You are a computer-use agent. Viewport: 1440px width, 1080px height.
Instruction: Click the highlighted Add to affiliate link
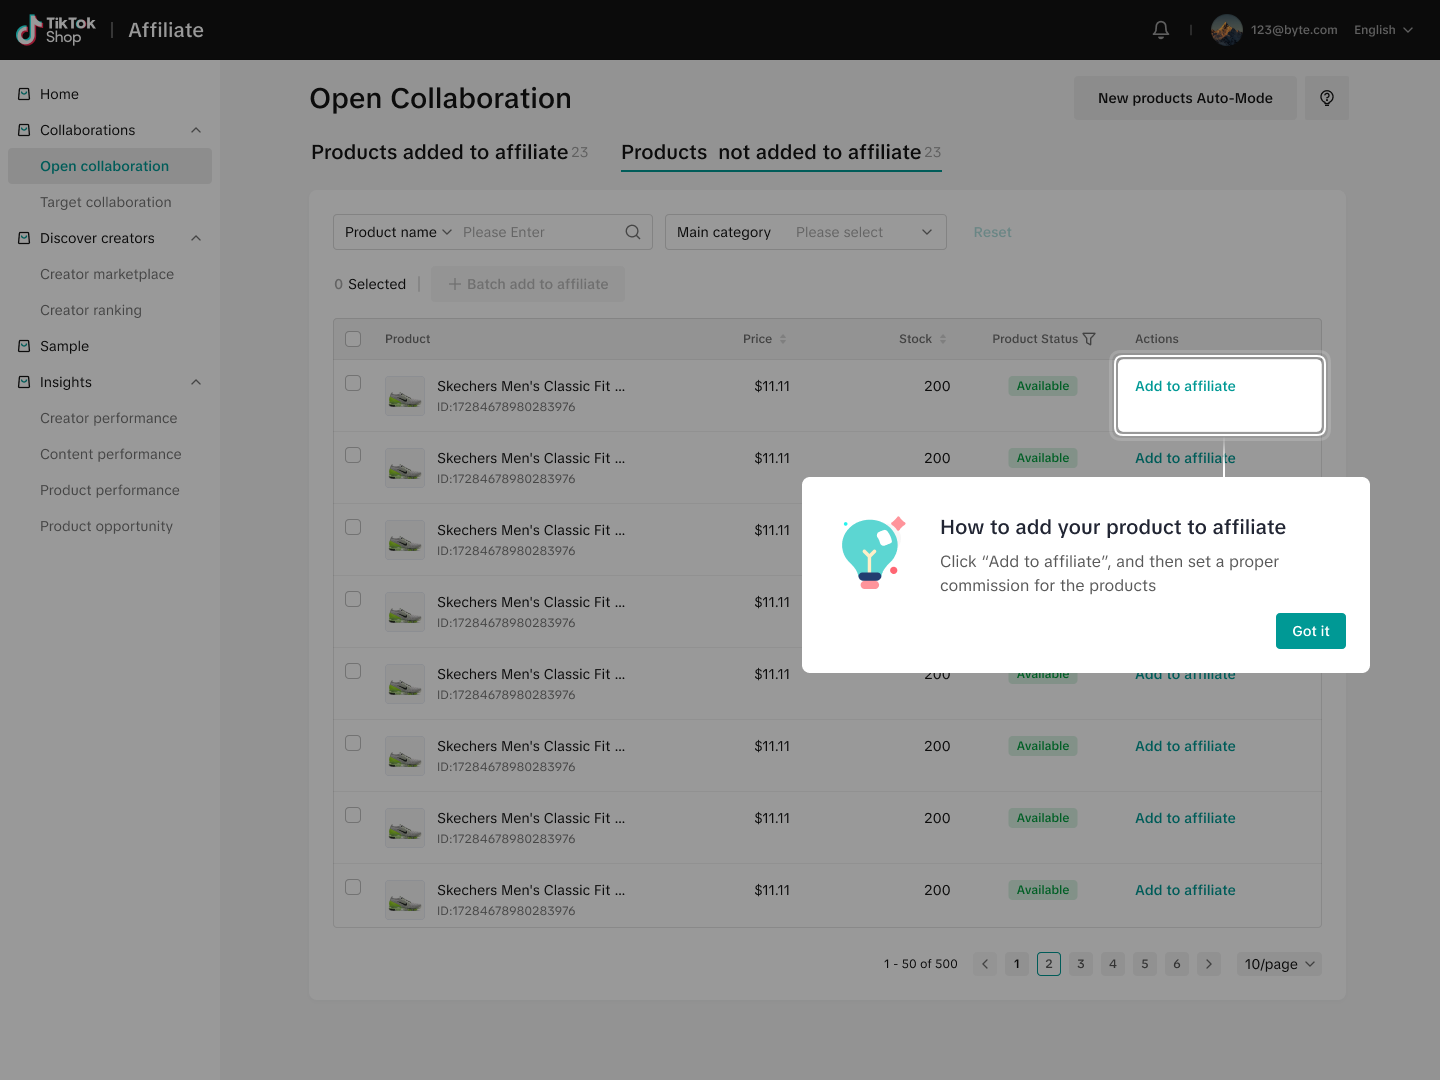click(1185, 386)
